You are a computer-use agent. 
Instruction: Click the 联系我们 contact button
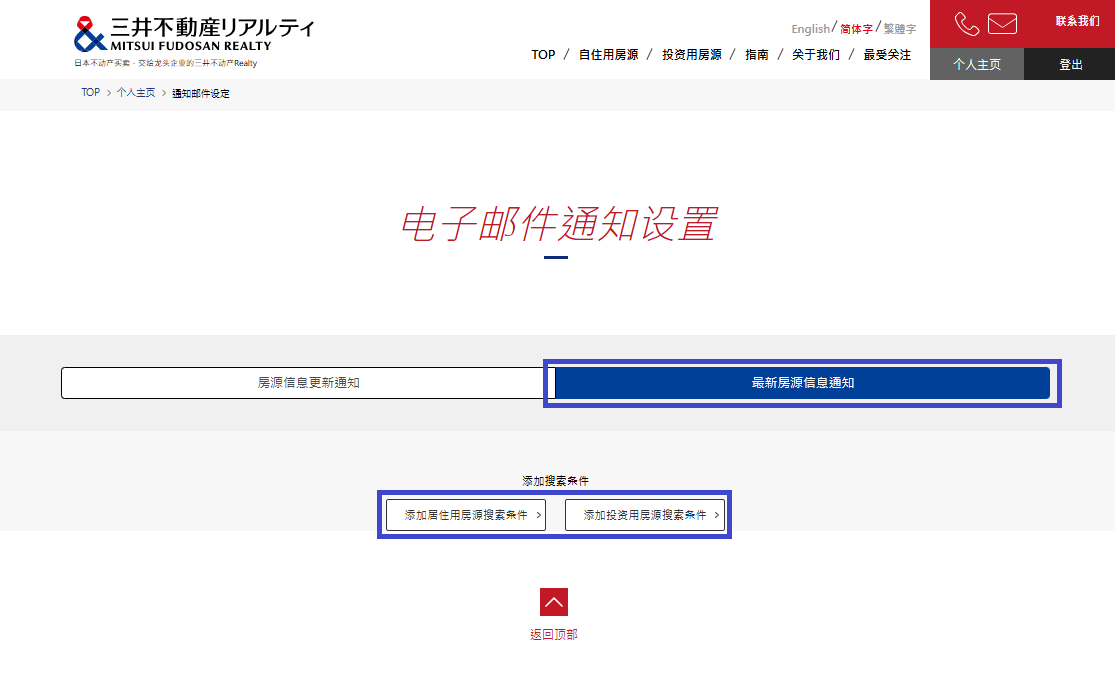(x=1077, y=21)
